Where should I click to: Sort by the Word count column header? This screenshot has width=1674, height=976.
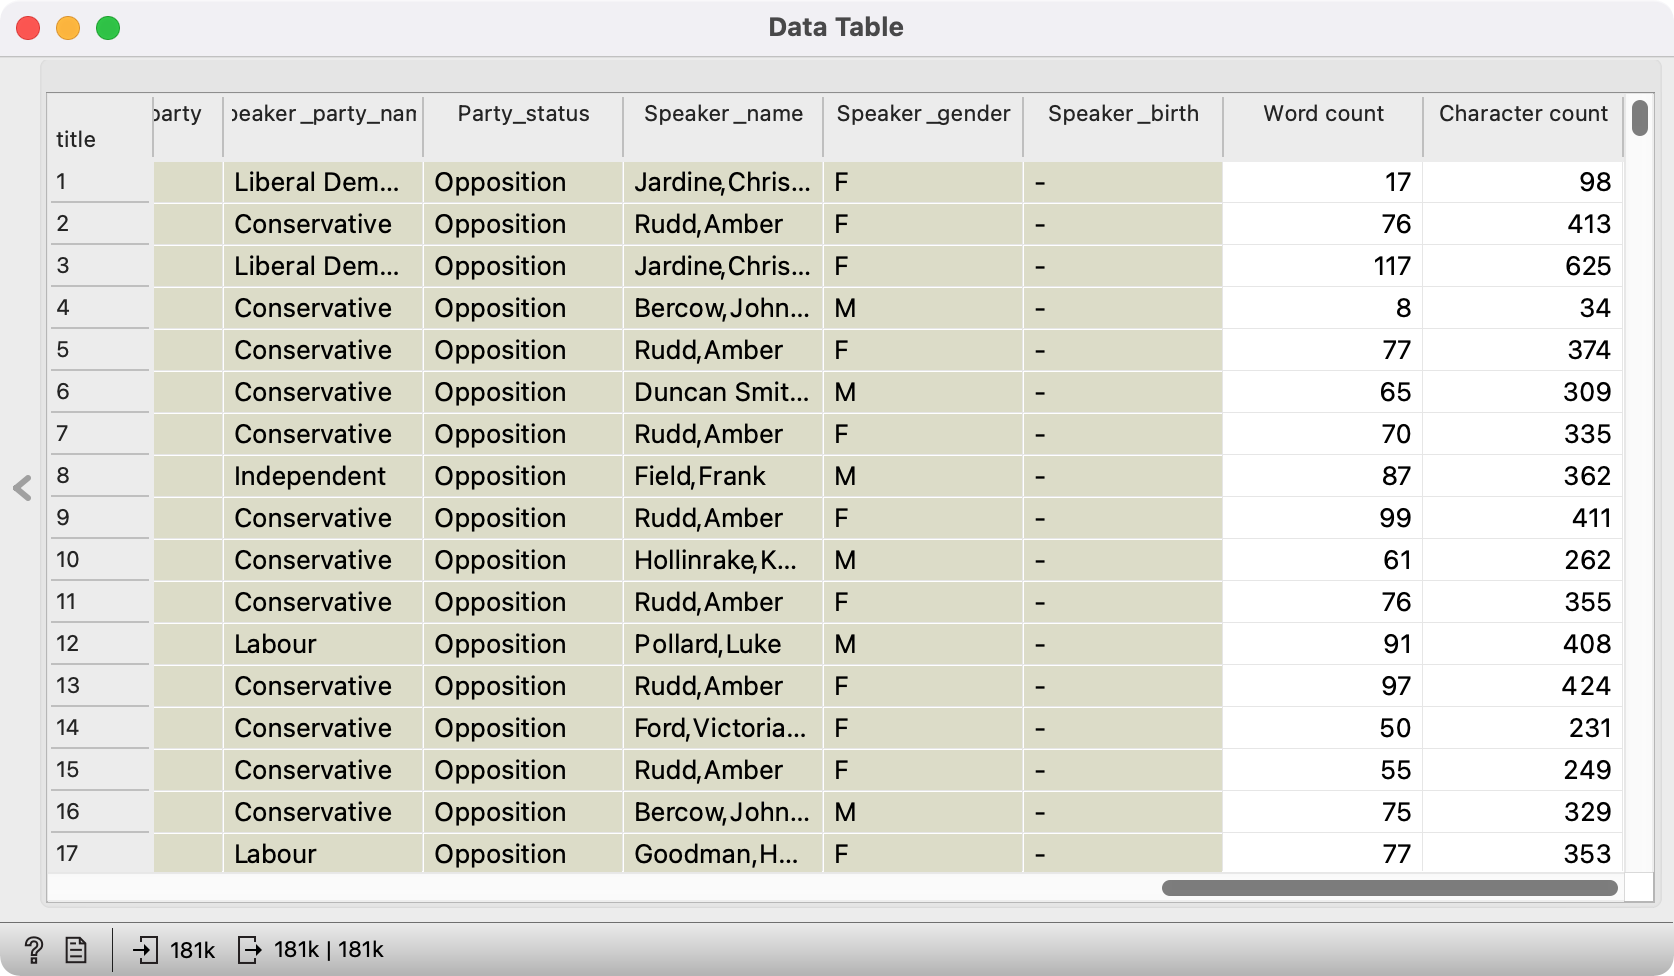1322,114
